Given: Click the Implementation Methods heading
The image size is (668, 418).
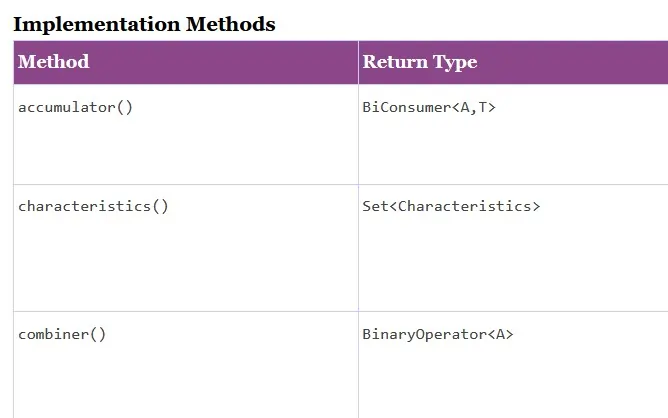Looking at the screenshot, I should click(x=144, y=24).
